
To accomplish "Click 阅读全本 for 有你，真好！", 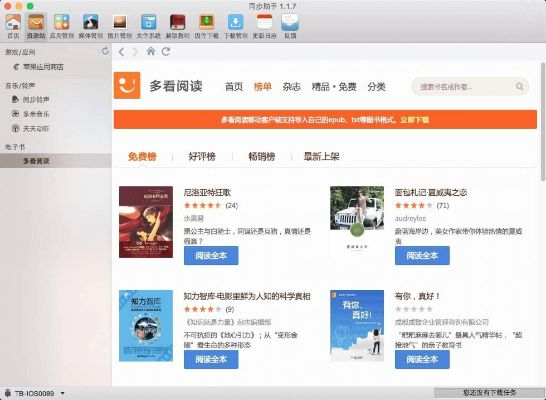I will [x=422, y=359].
